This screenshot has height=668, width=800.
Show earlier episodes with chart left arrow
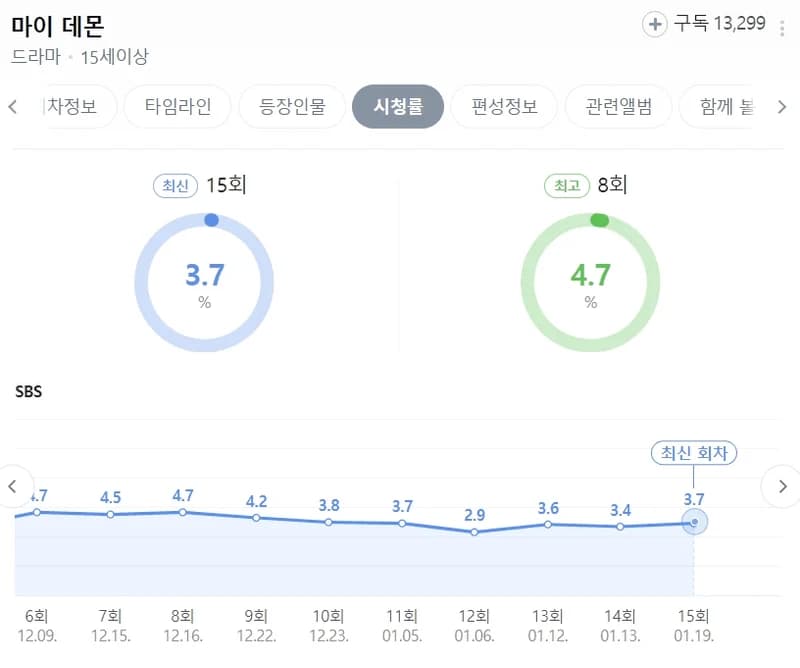(x=13, y=486)
